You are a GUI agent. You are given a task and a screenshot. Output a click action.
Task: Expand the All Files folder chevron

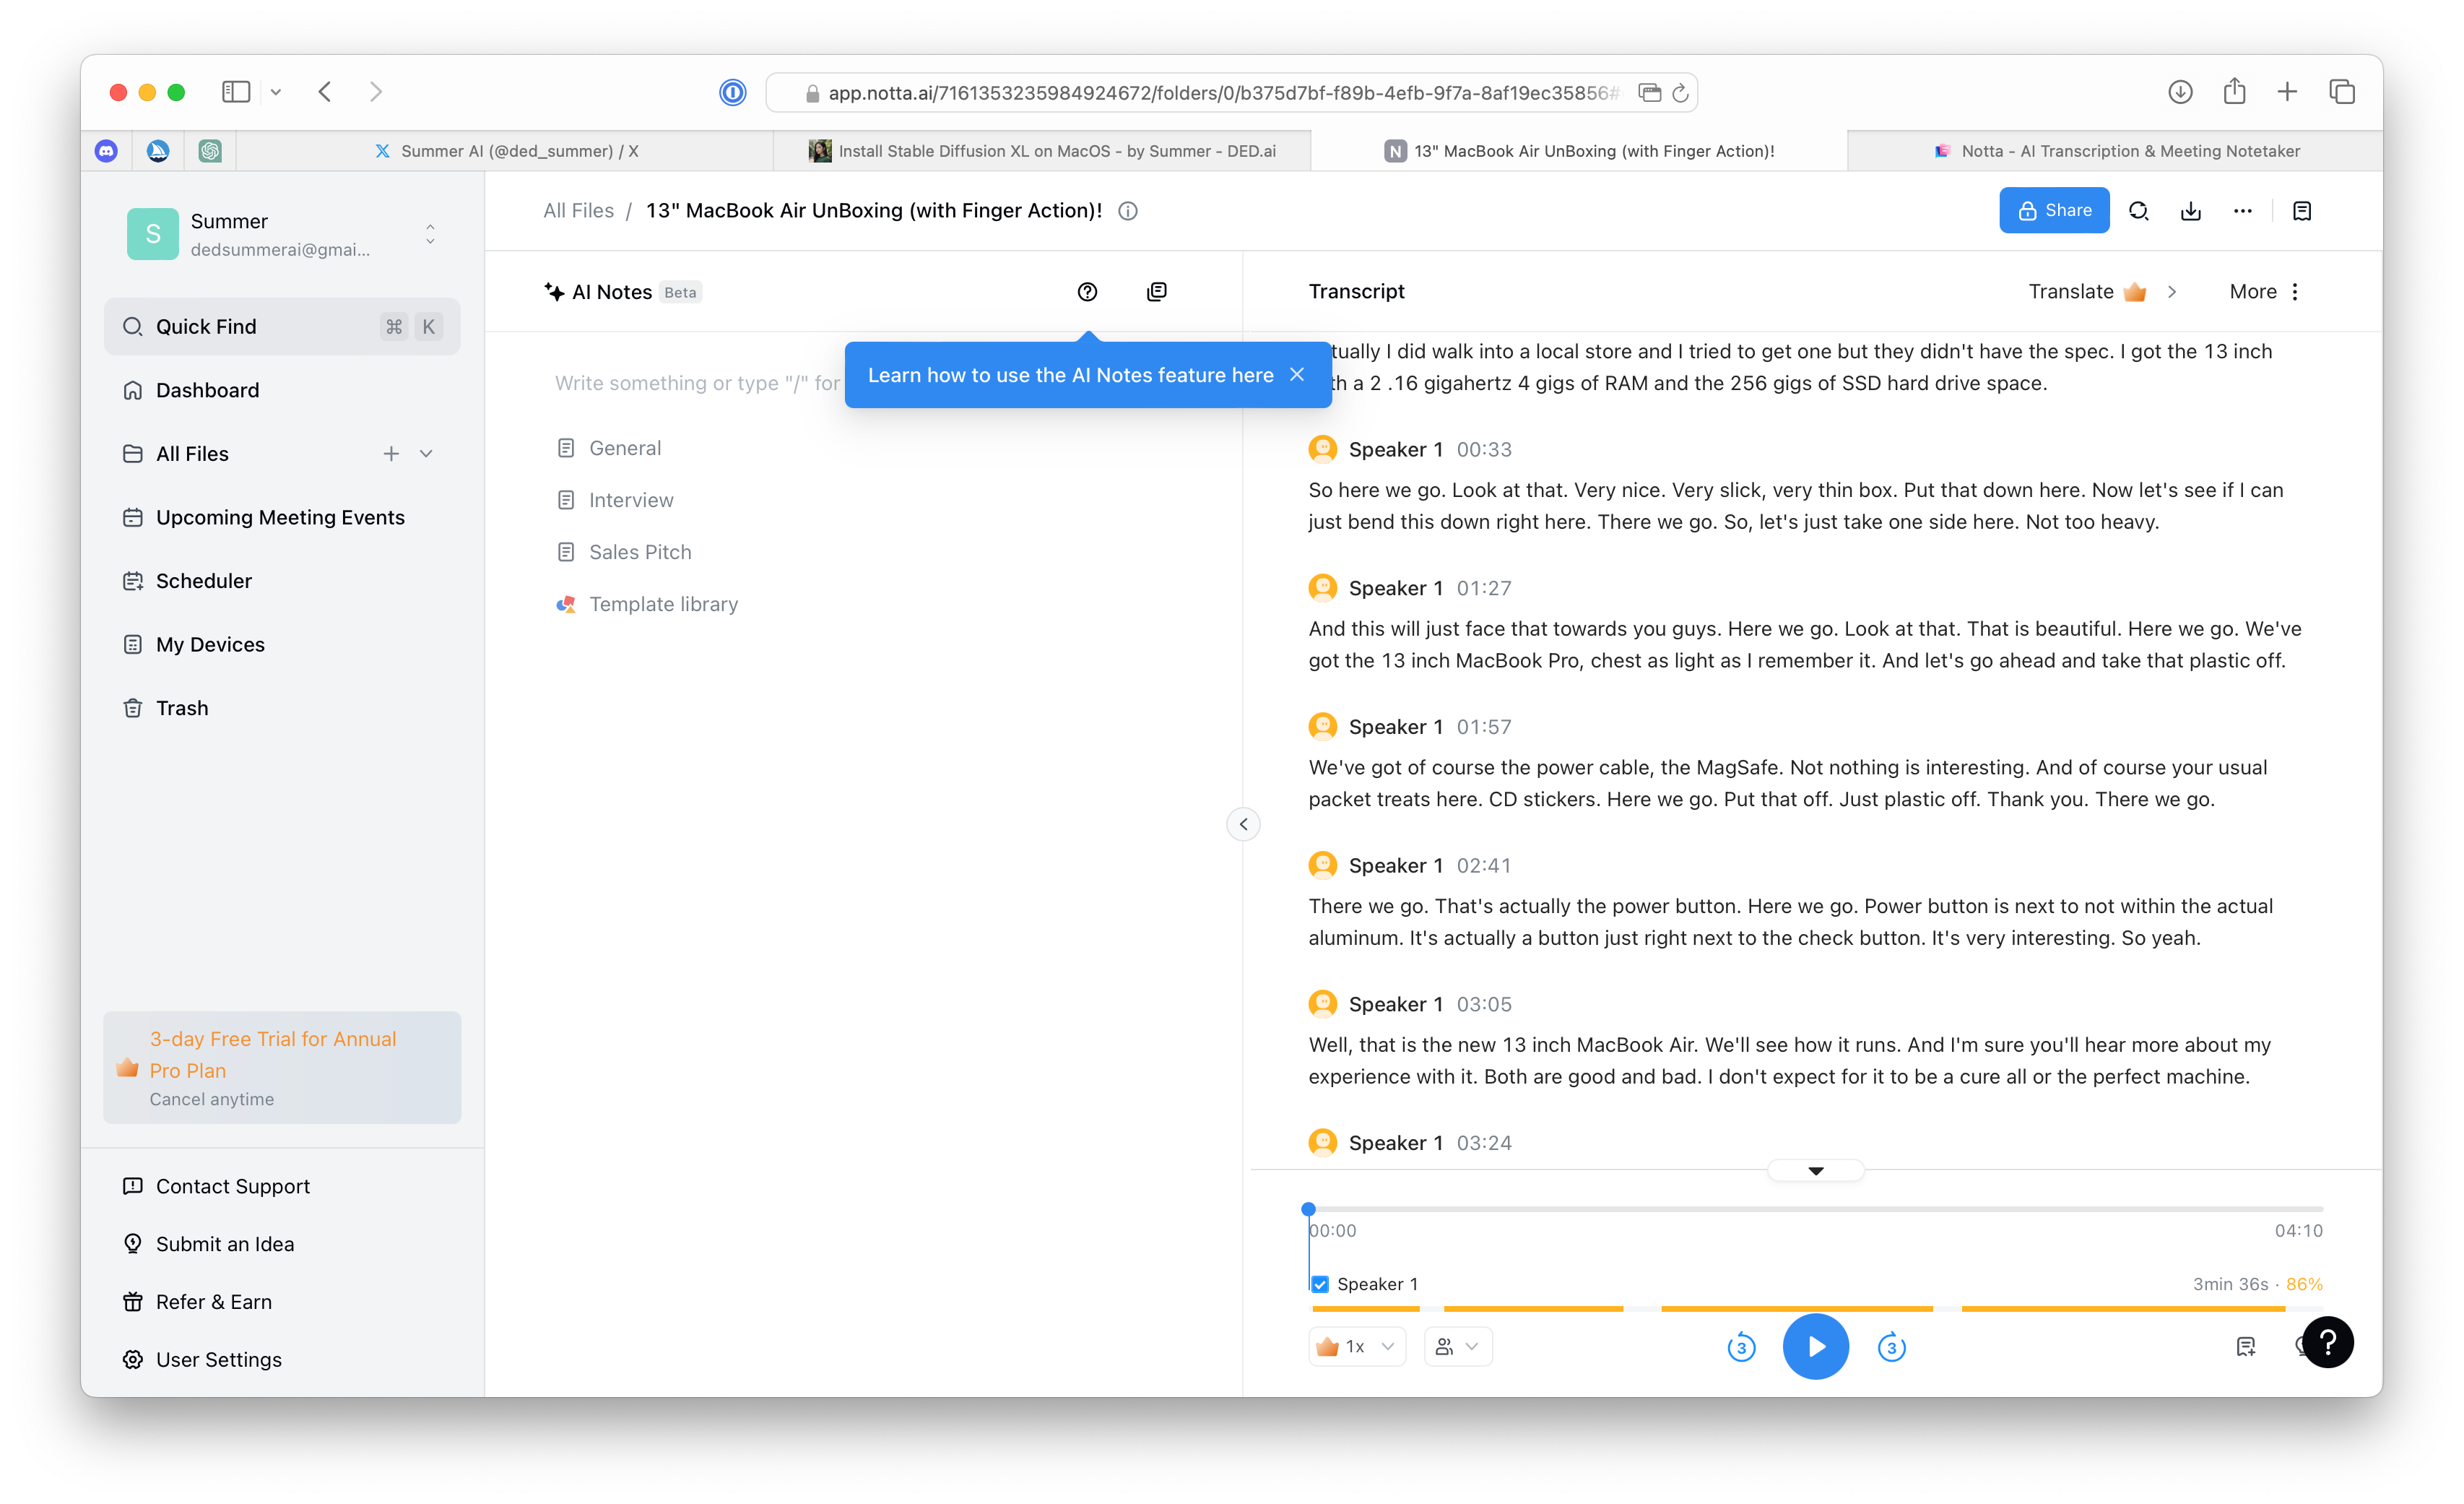tap(426, 454)
